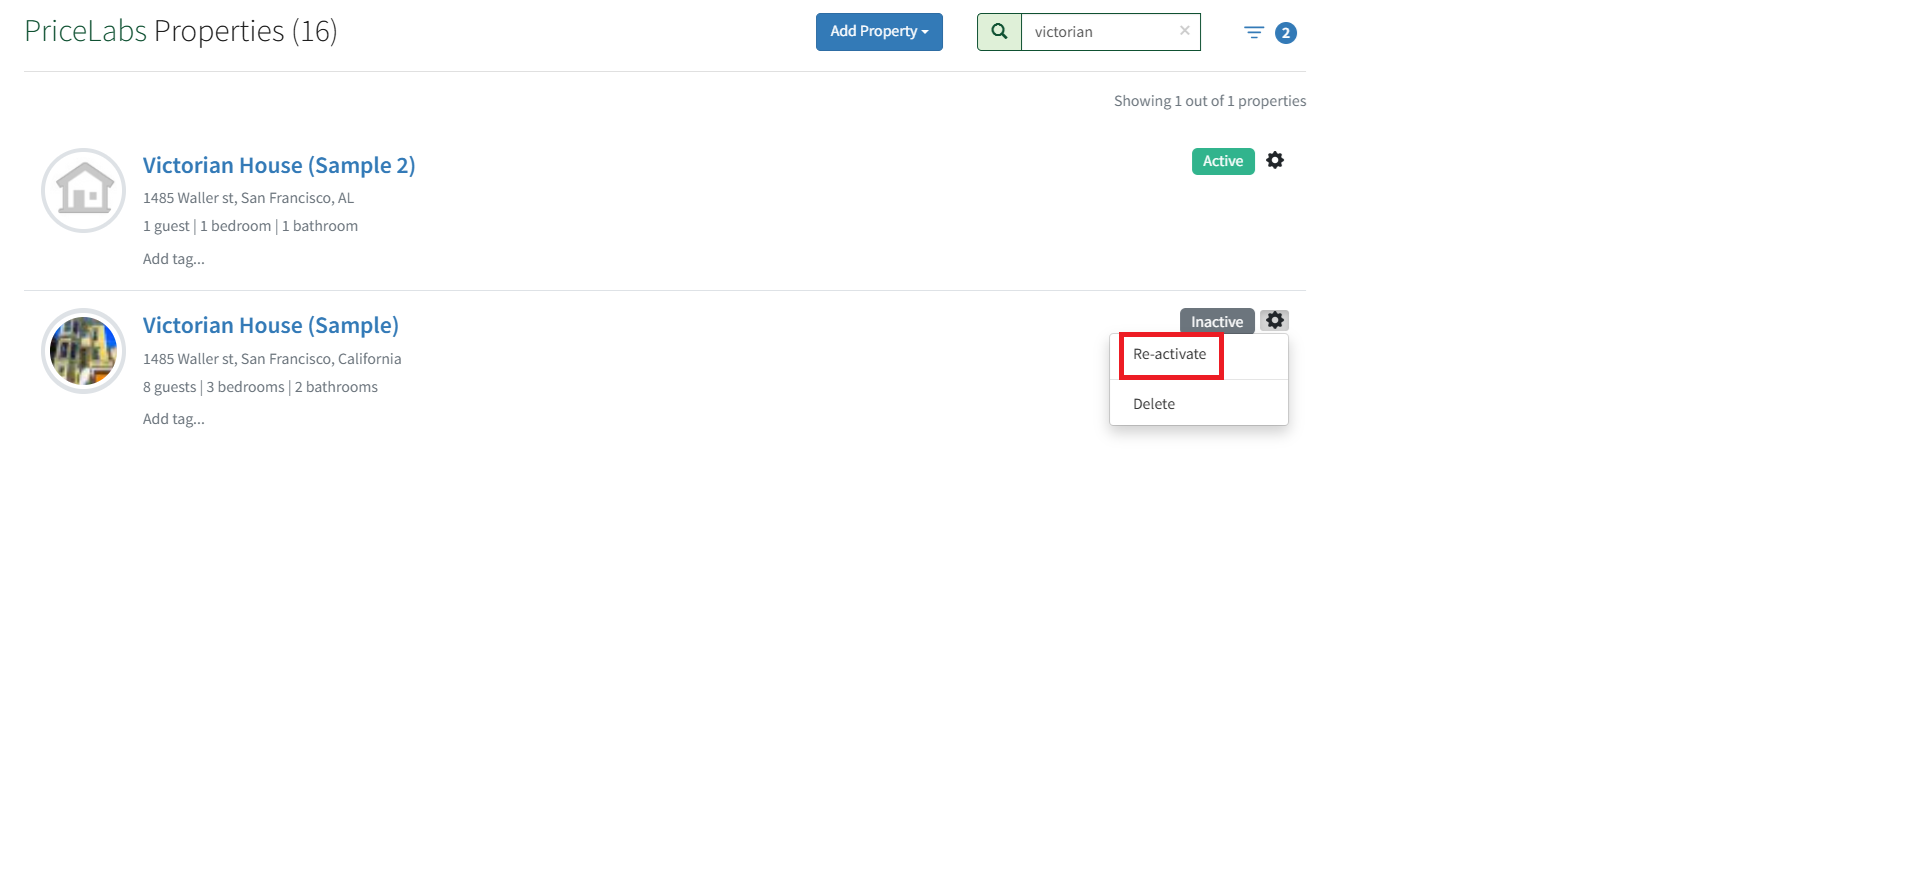Screen dimensions: 1918x887
Task: Click the PriceLabs Properties (16) heading
Action: tap(181, 31)
